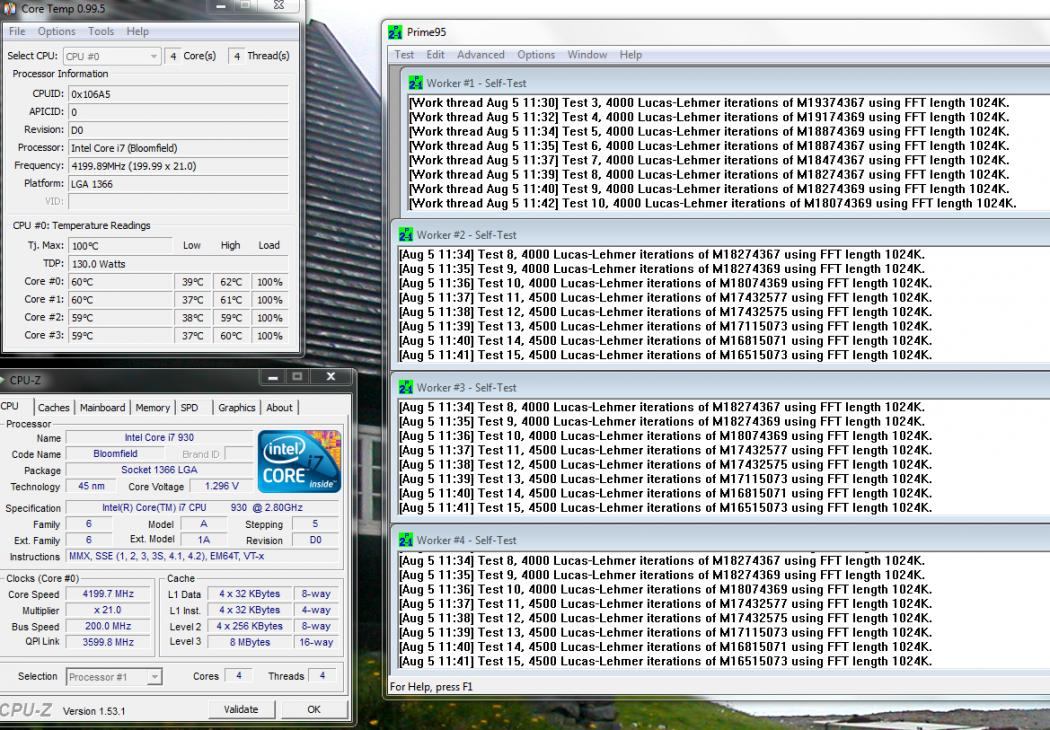This screenshot has width=1050, height=730.
Task: Click Worker #4 log line for Test 8
Action: click(662, 561)
